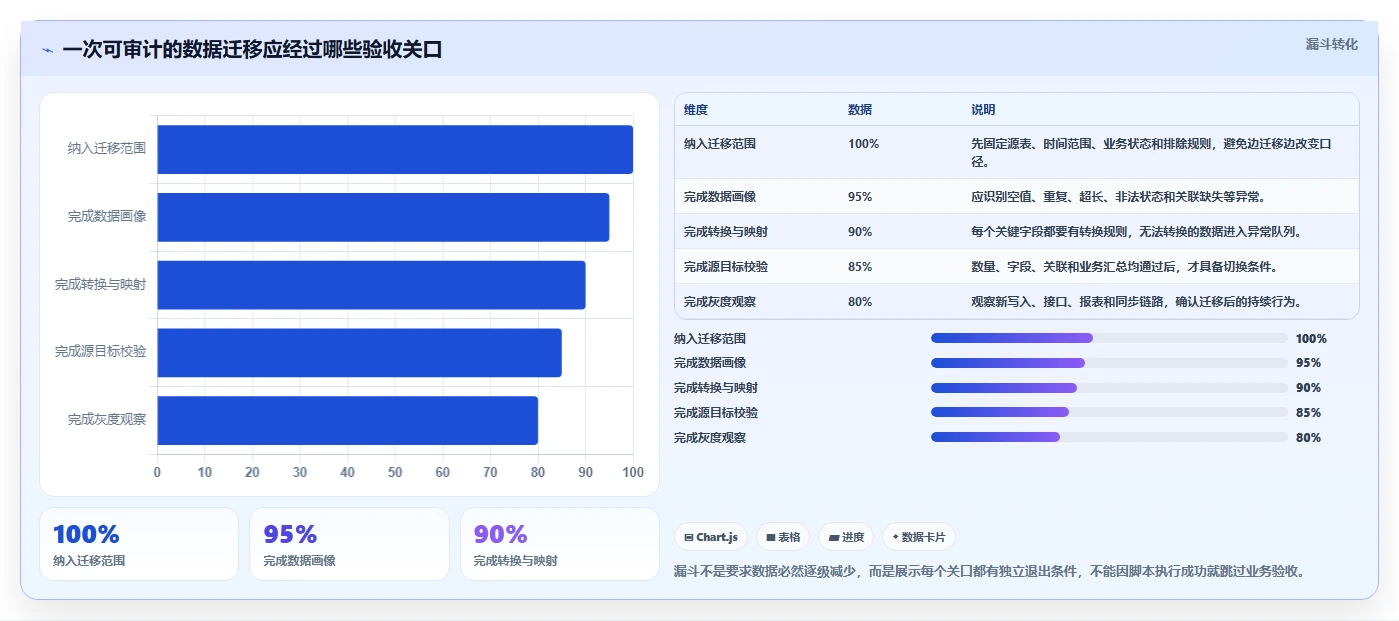1399x621 pixels.
Task: Click the 完成转换与映射 bar in the chart
Action: click(x=371, y=285)
